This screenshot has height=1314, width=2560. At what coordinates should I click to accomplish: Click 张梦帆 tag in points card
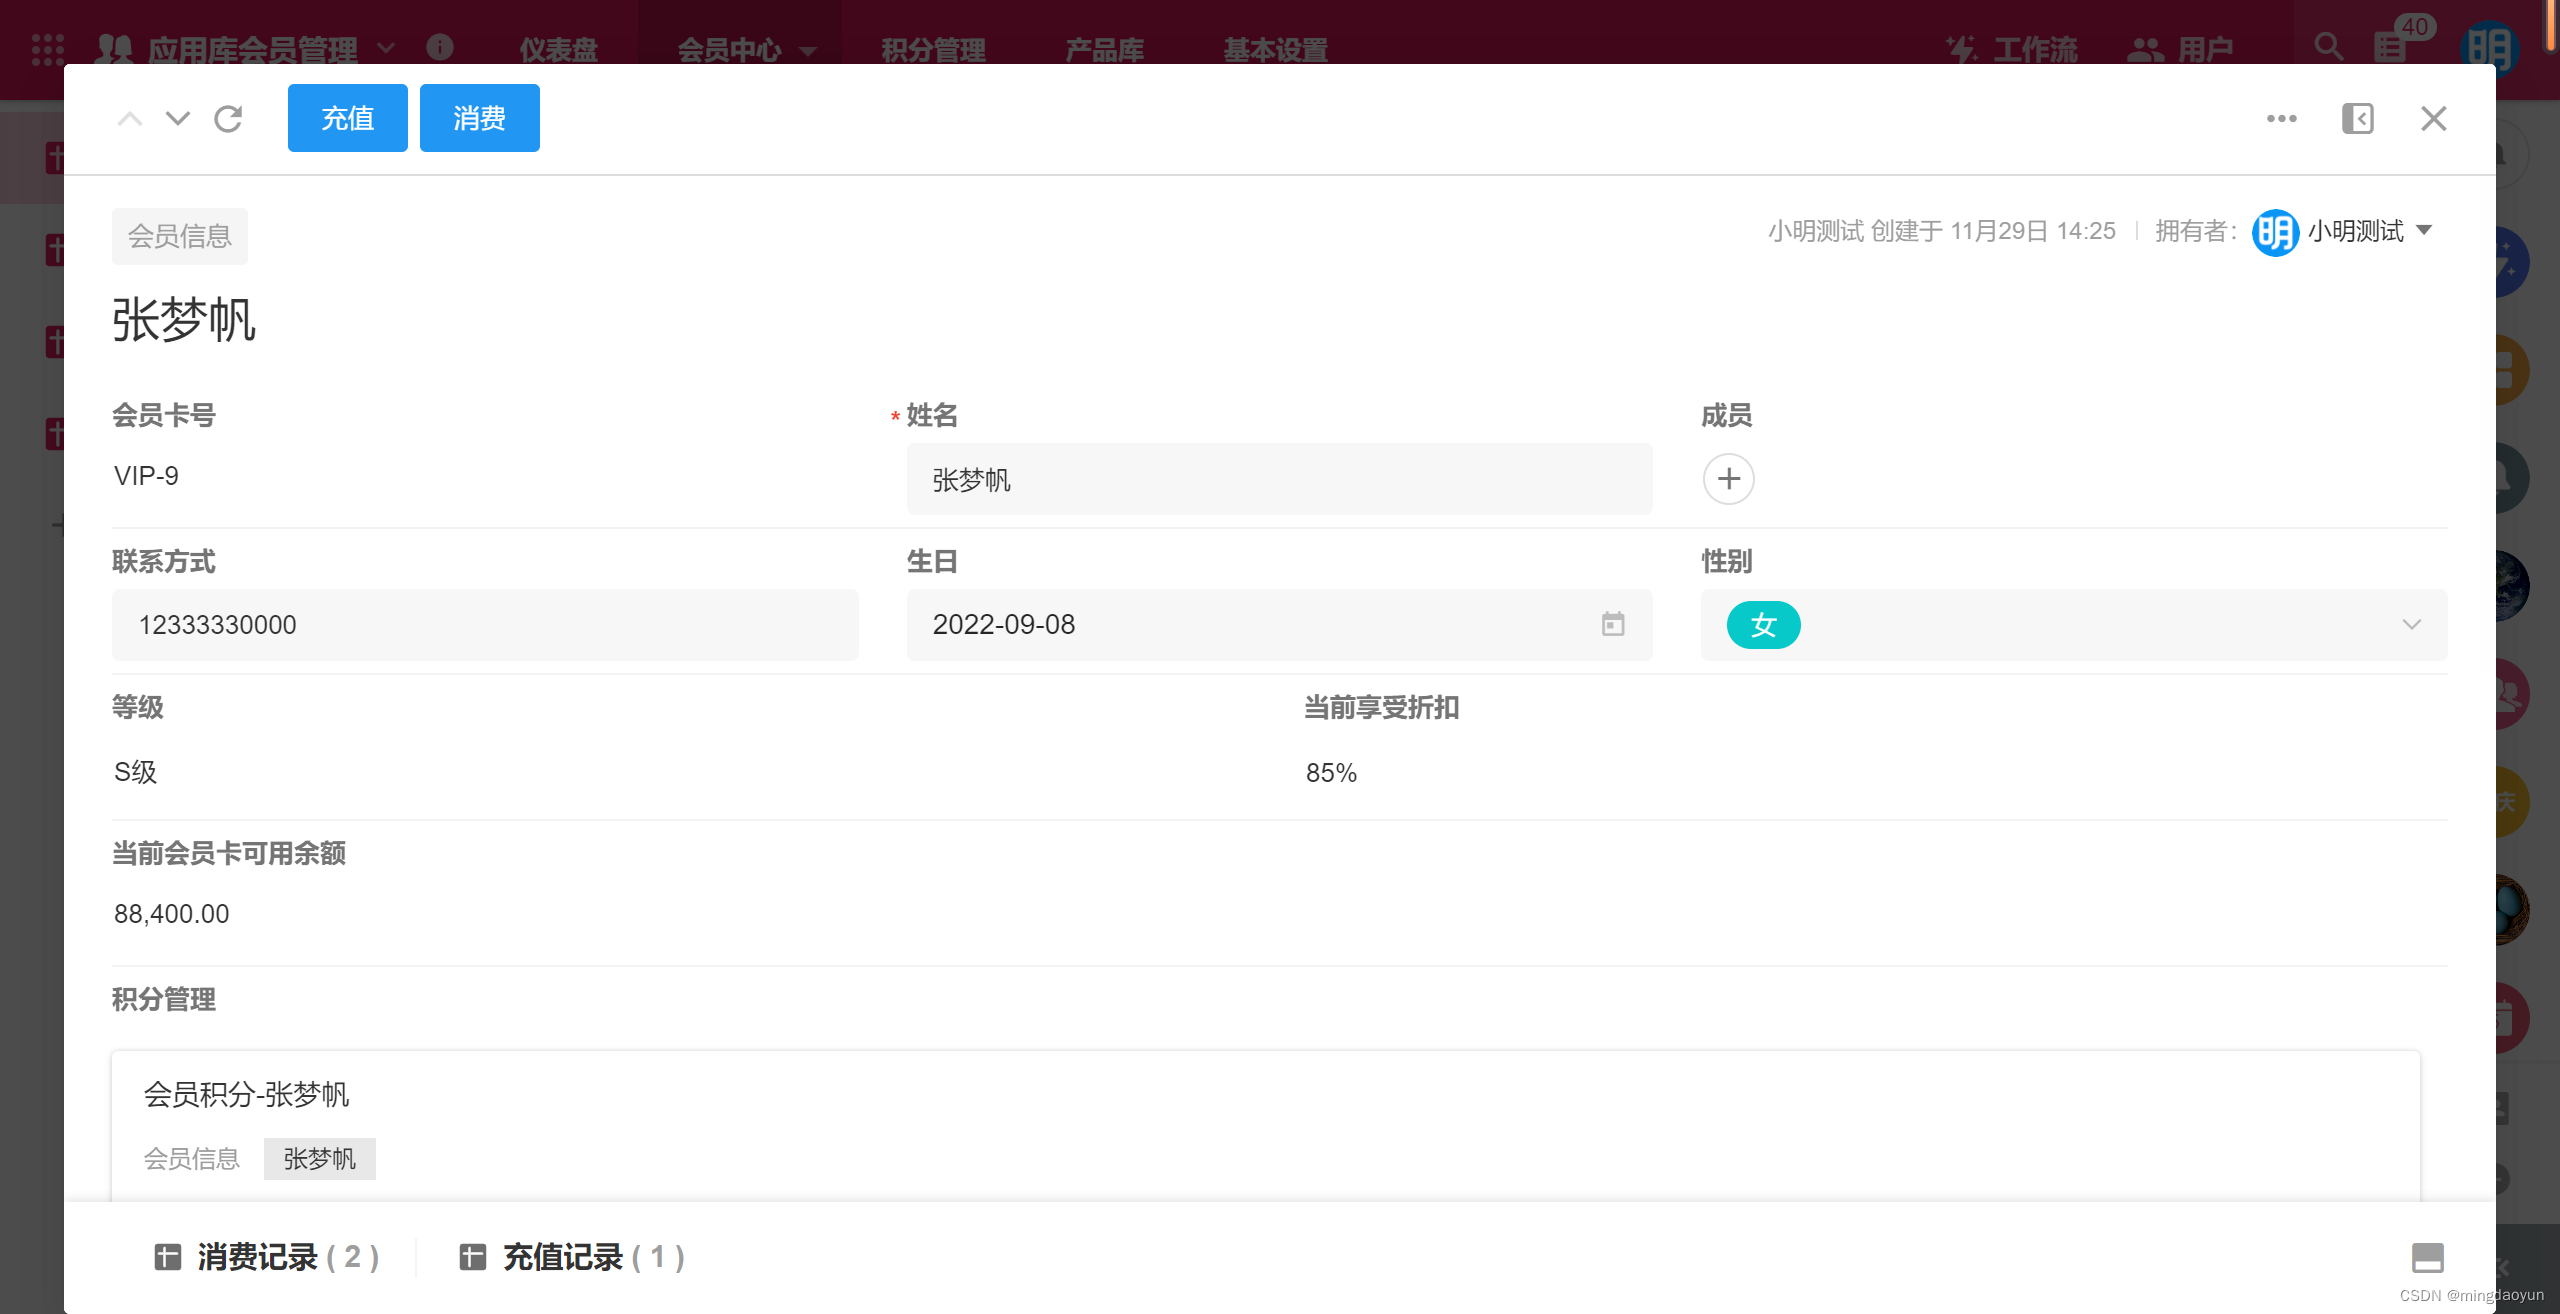[x=320, y=1159]
